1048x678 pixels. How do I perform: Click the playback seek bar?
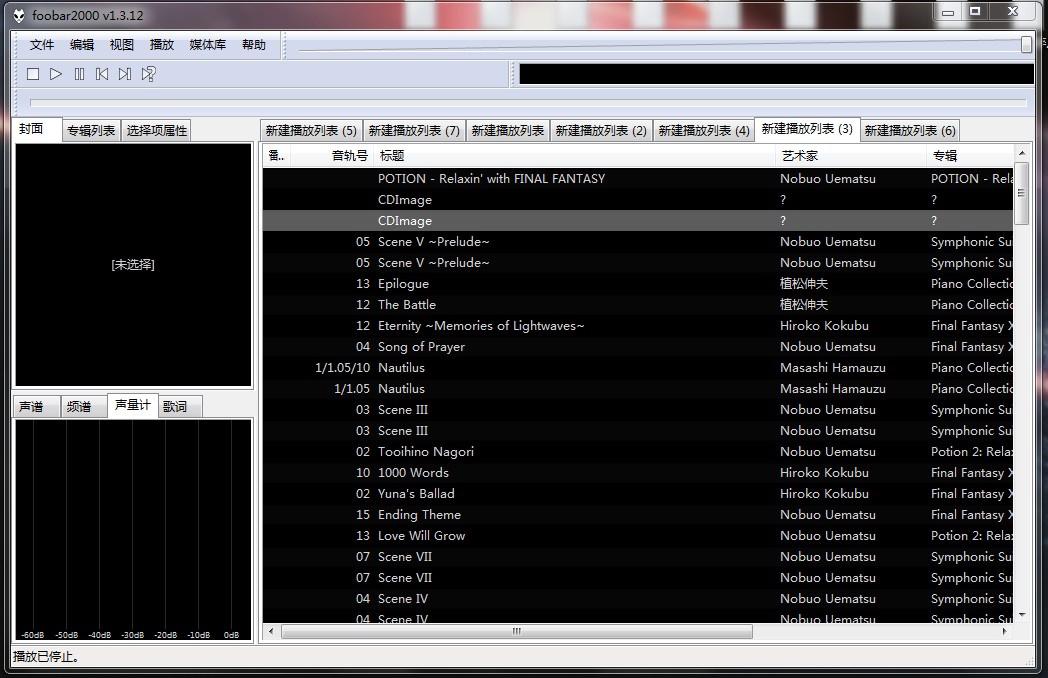pos(528,102)
